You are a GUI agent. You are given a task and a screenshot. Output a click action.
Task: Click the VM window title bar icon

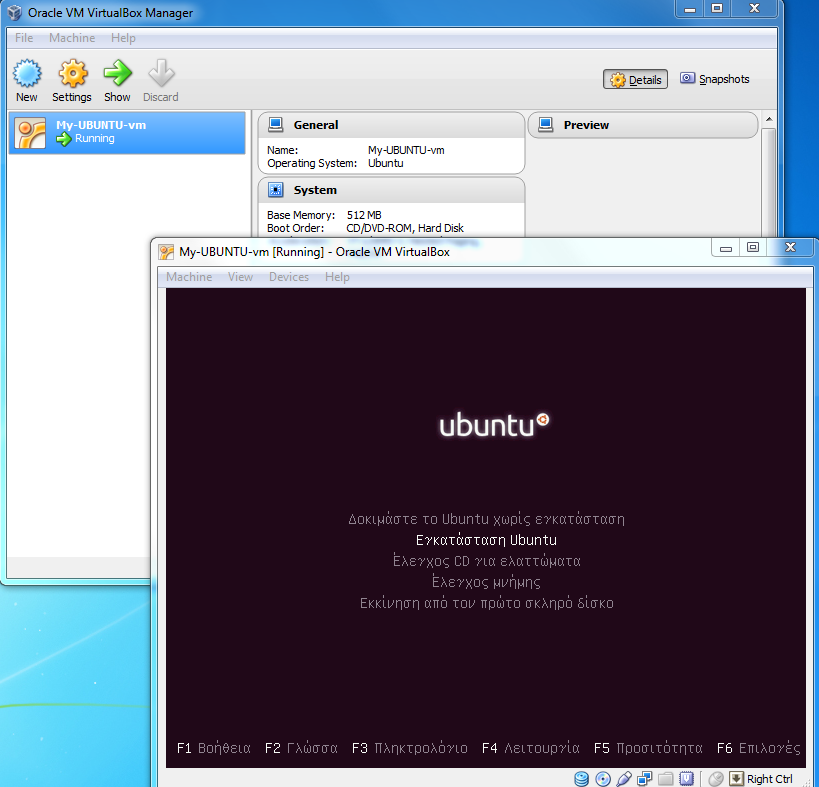(166, 252)
